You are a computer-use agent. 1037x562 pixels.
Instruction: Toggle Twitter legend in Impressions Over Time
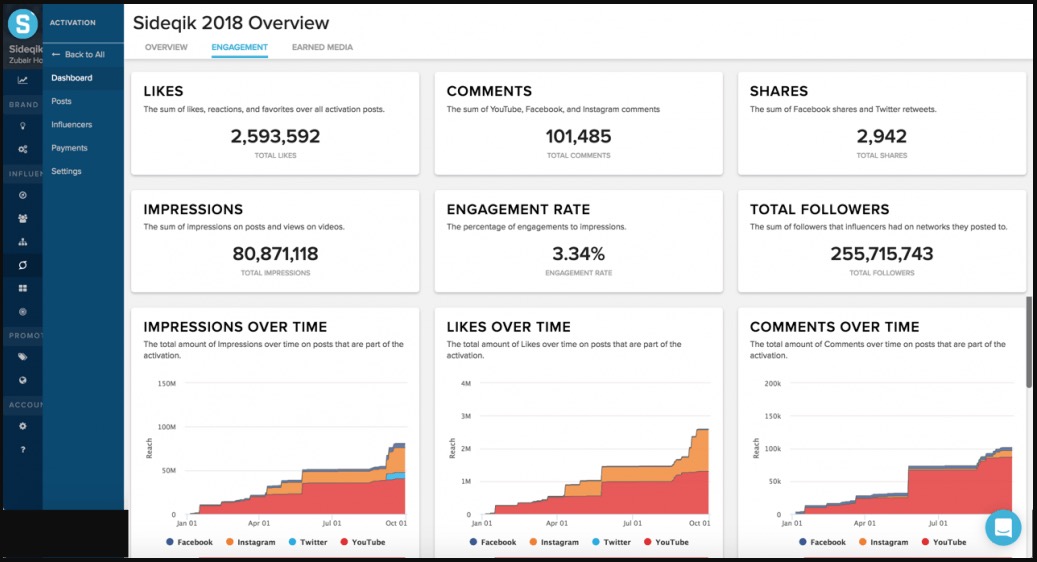pos(308,542)
